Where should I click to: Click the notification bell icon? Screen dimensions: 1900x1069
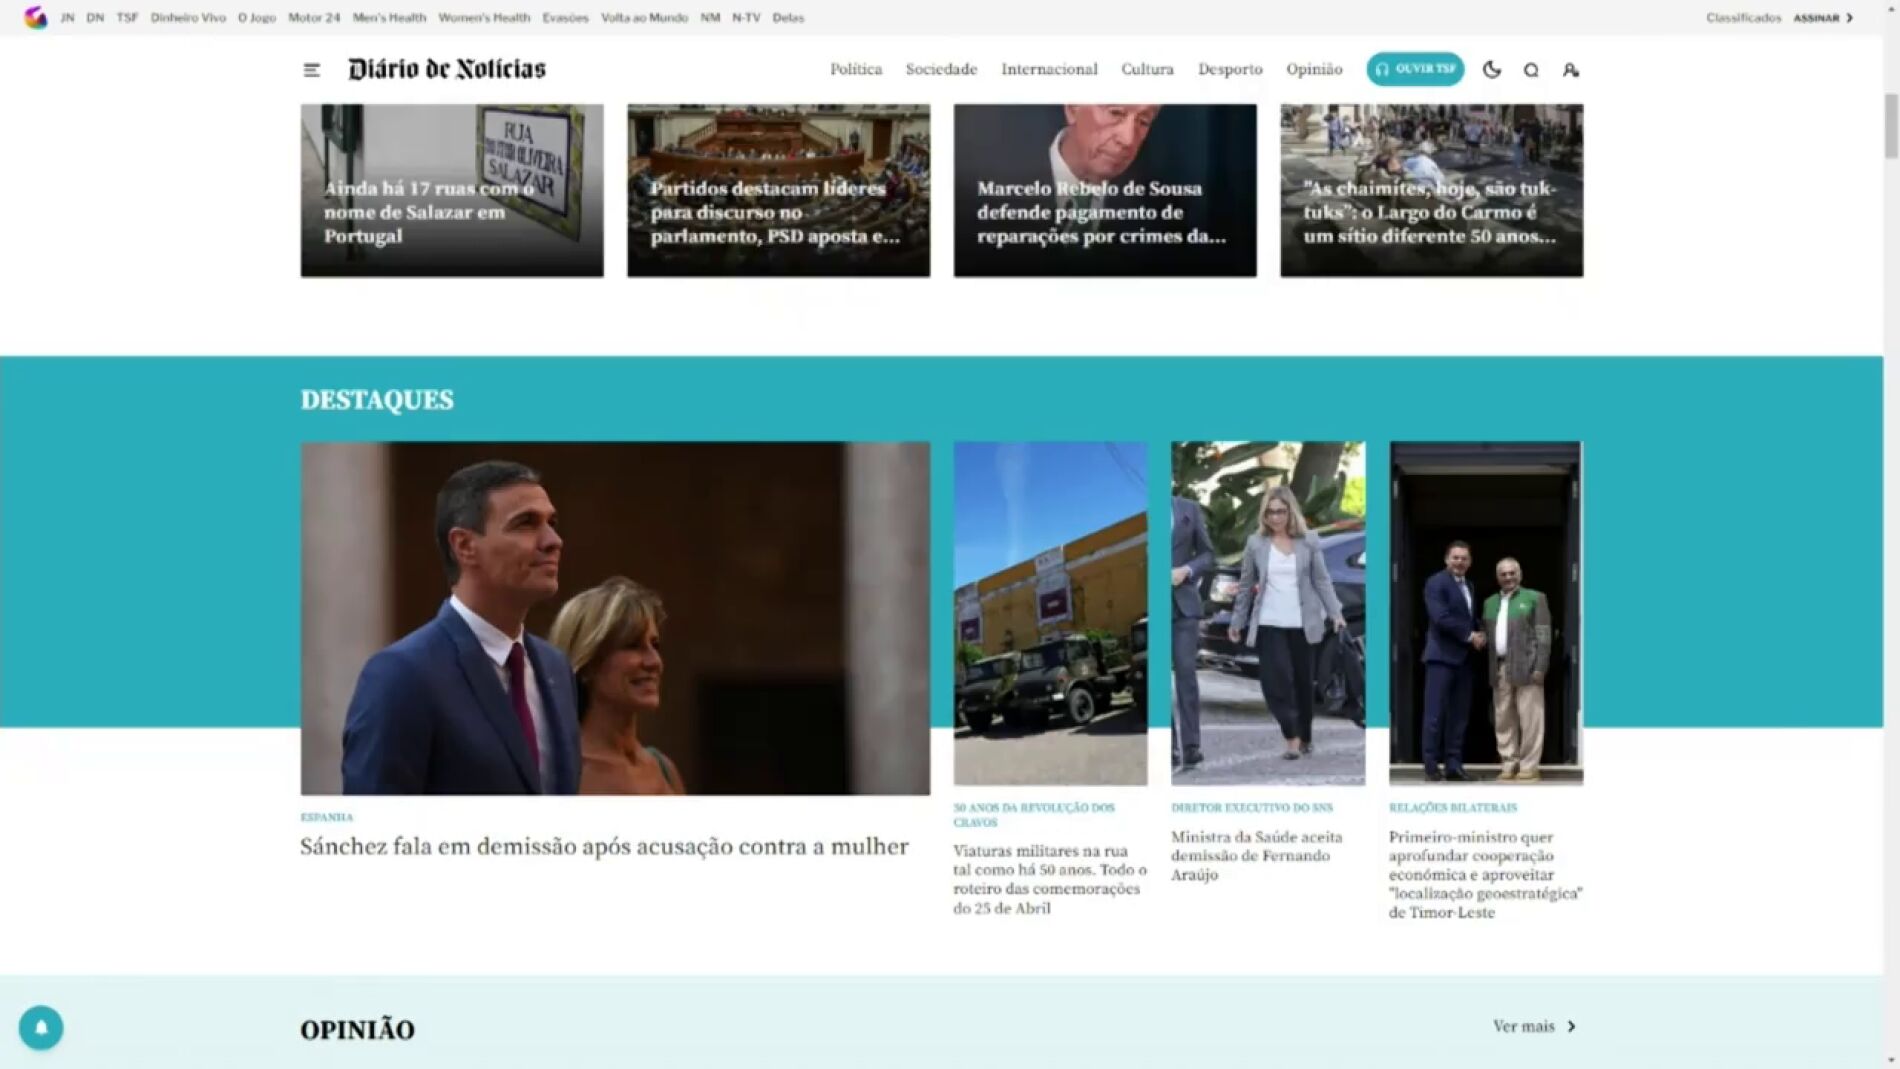[x=41, y=1027]
